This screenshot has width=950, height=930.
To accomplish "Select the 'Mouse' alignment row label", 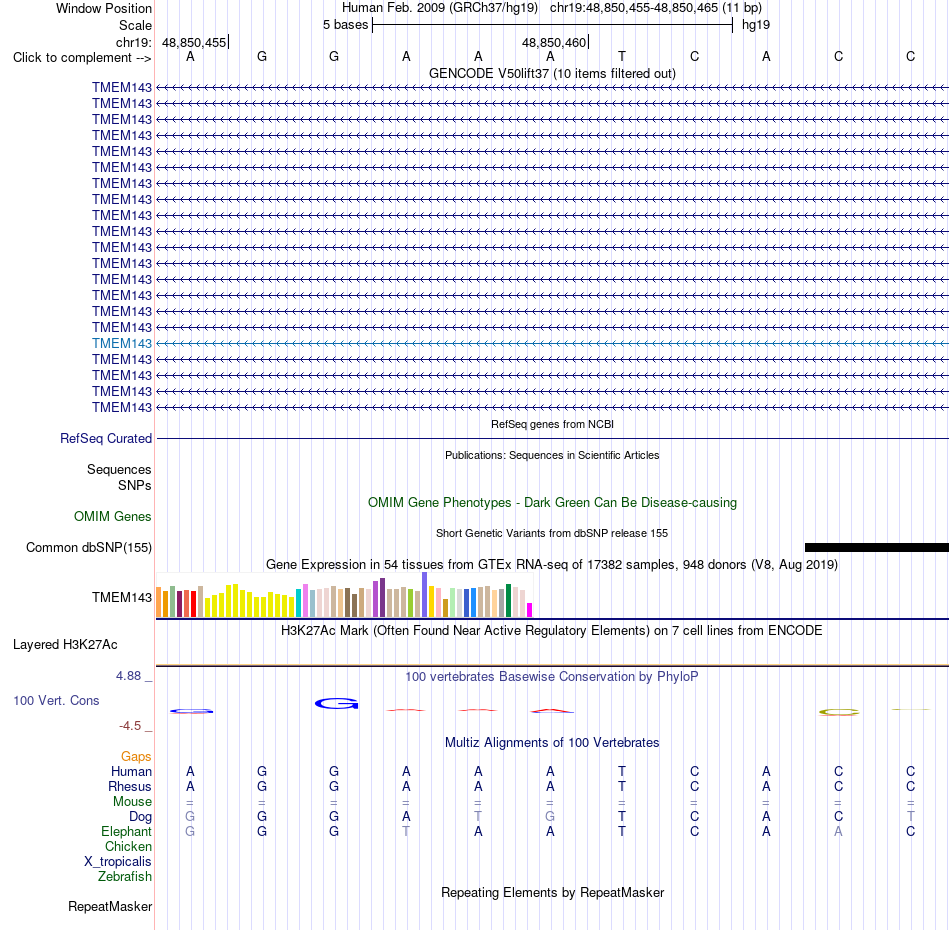I will [132, 802].
